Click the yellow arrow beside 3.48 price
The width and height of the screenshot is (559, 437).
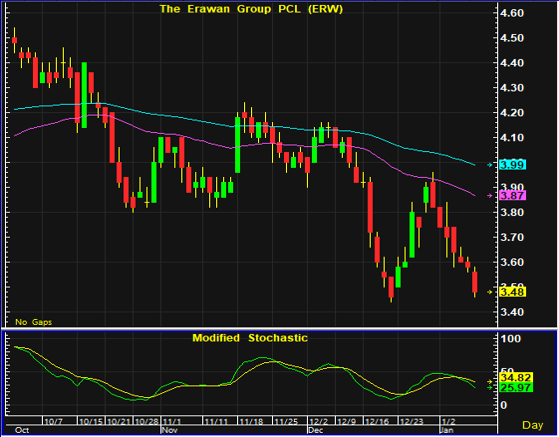[490, 292]
